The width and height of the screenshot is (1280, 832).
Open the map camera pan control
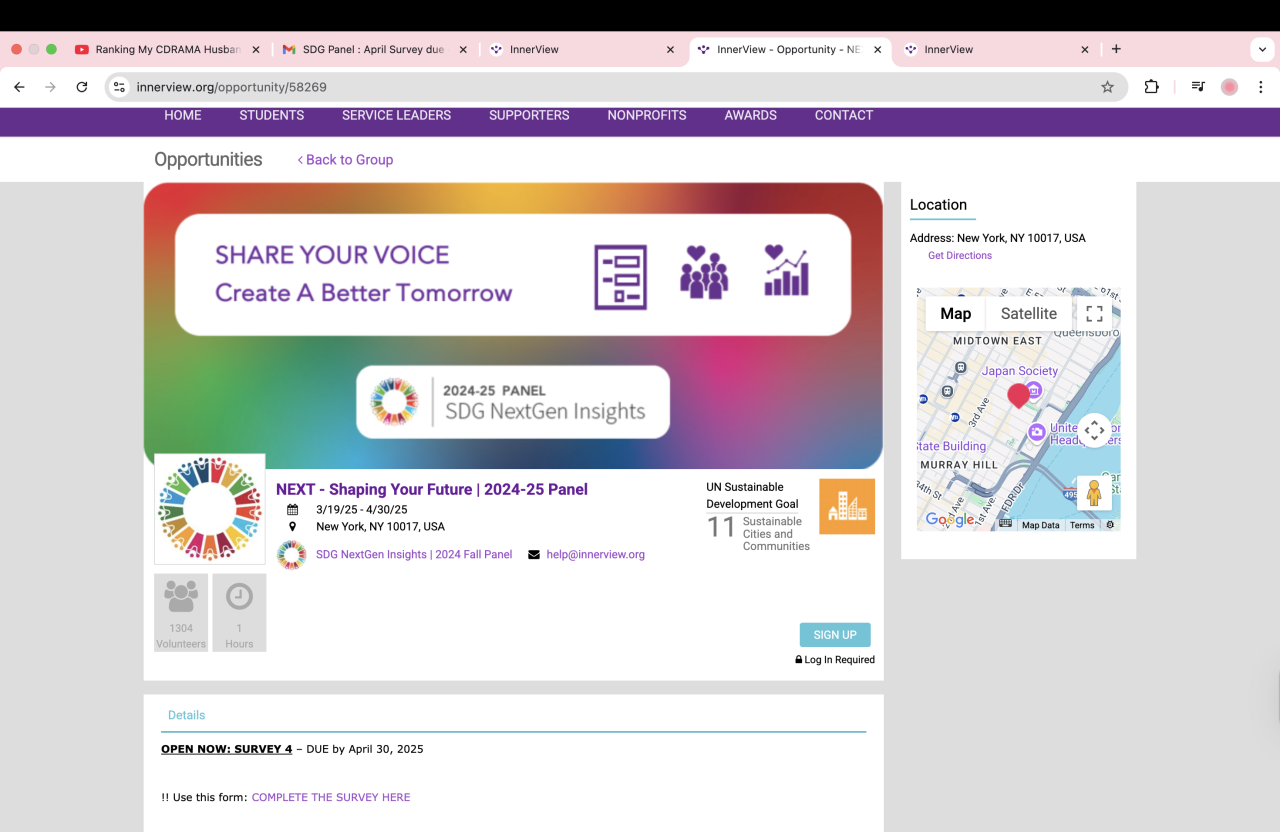click(1094, 431)
